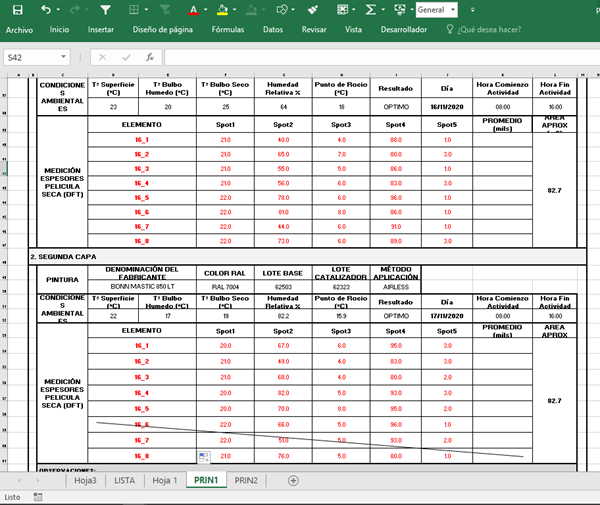Click the macro record icon in status bar

pyautogui.click(x=36, y=497)
